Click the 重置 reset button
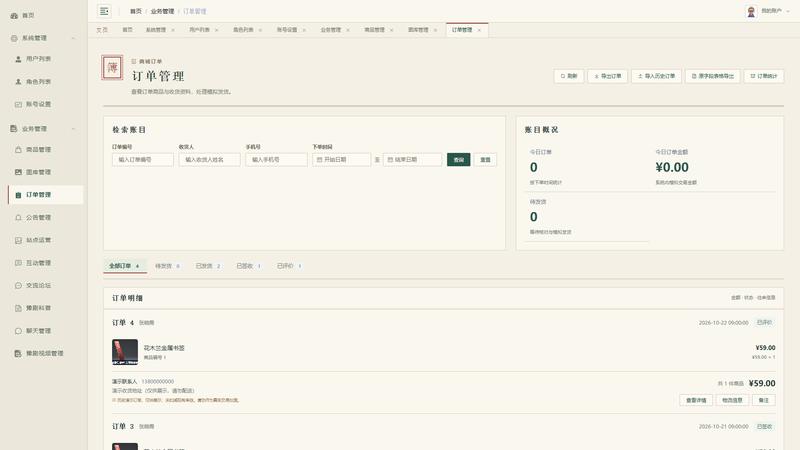This screenshot has height=450, width=800. click(485, 160)
